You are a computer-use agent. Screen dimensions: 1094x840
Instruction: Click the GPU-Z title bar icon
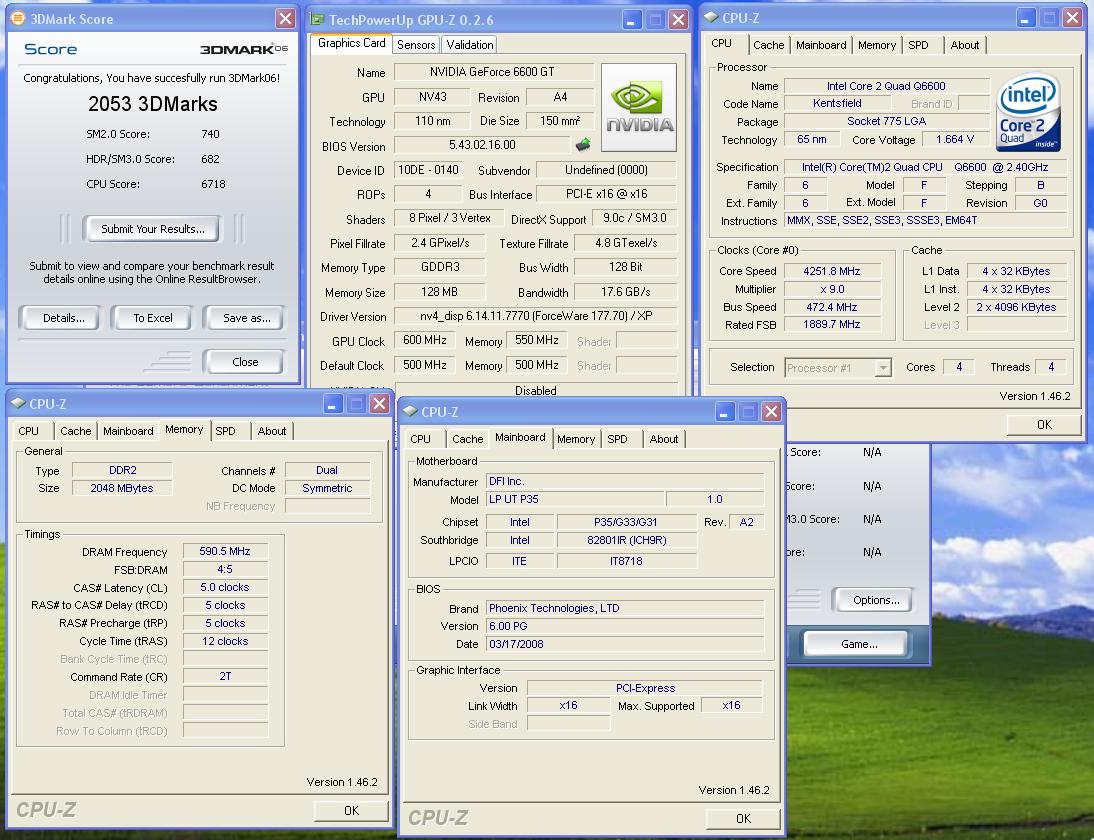[x=317, y=20]
